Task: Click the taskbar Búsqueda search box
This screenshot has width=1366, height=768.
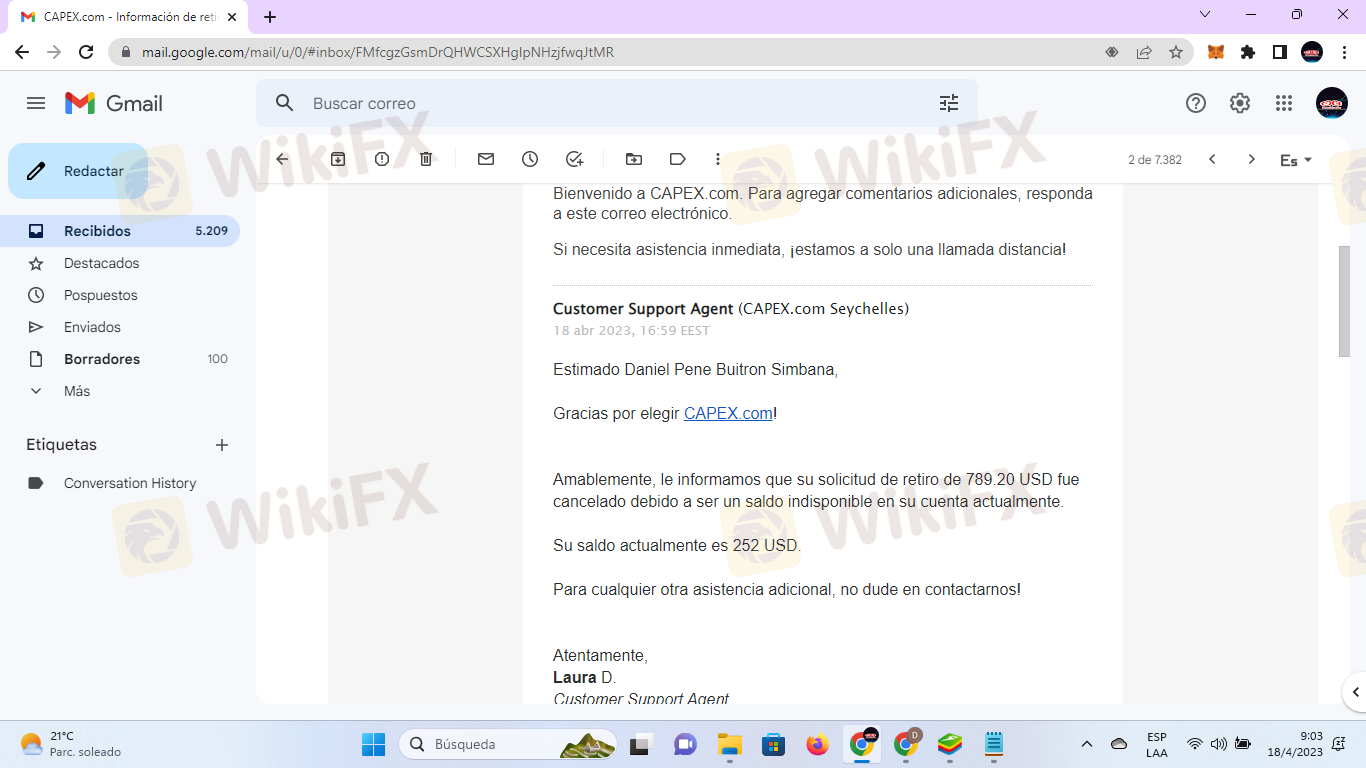Action: pyautogui.click(x=507, y=744)
